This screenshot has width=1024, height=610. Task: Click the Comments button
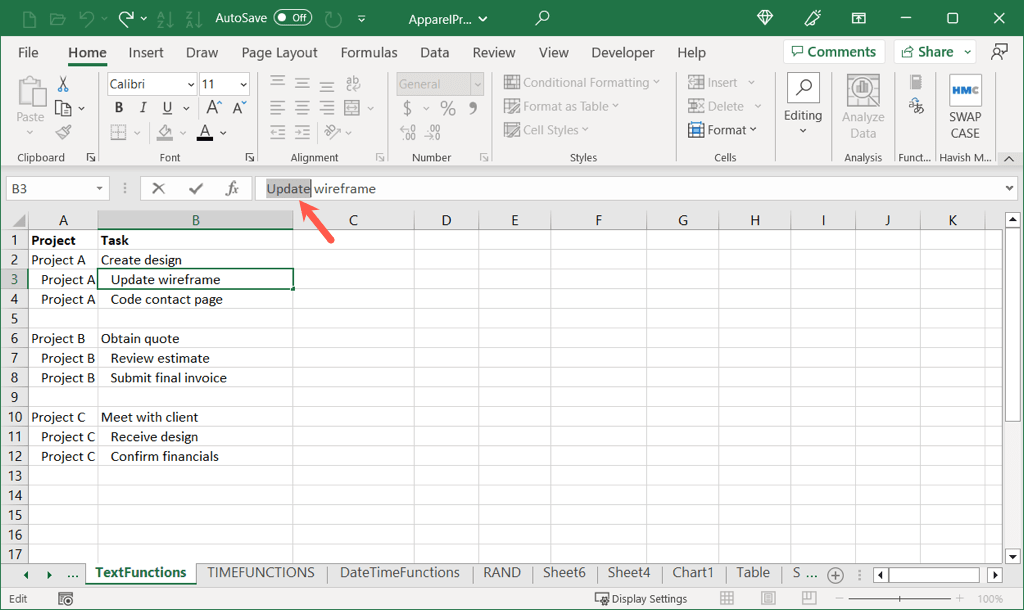click(834, 52)
